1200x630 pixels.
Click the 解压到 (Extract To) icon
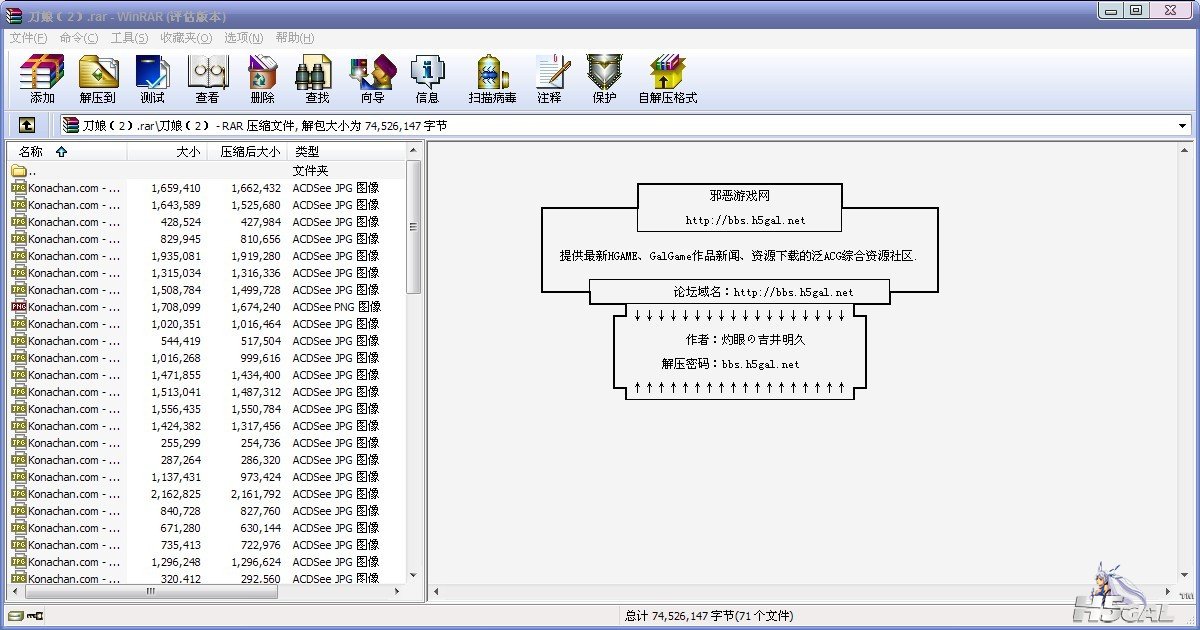point(98,78)
